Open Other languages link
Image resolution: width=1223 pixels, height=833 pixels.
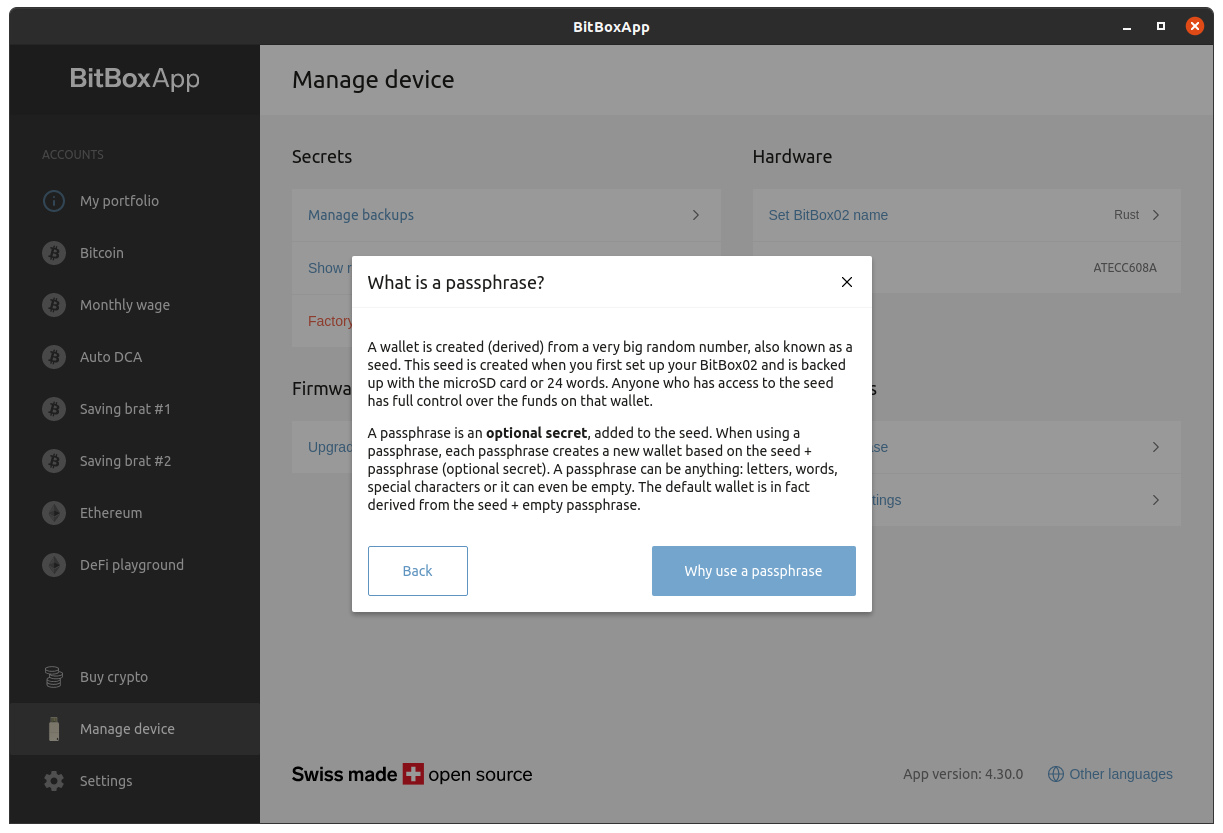[1110, 774]
